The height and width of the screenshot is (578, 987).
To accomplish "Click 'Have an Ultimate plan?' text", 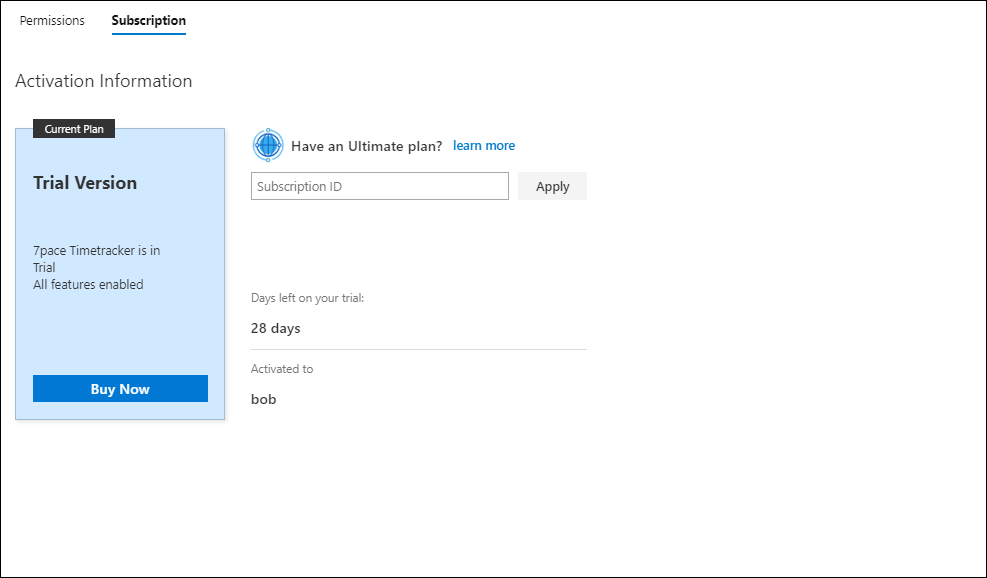I will click(x=367, y=146).
